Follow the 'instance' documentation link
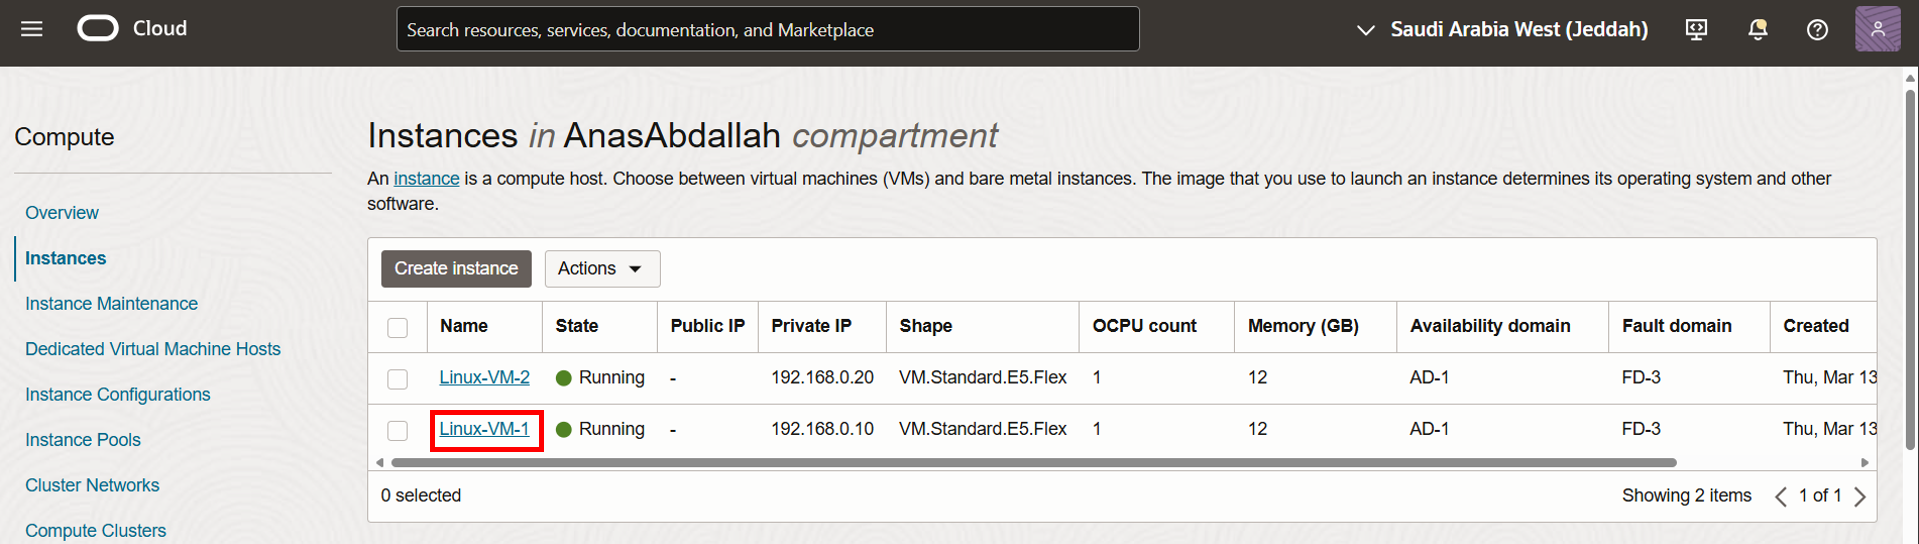This screenshot has width=1919, height=544. [426, 179]
